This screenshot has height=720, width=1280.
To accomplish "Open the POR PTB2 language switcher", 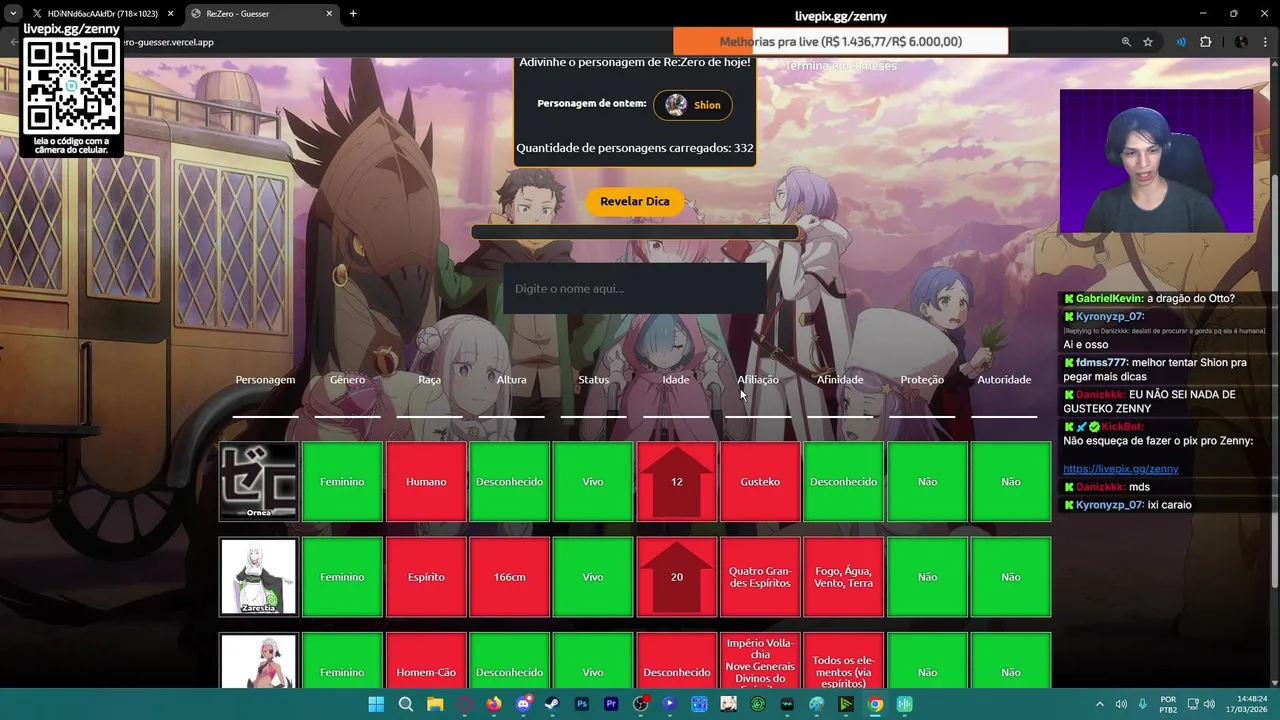I will tap(1168, 704).
